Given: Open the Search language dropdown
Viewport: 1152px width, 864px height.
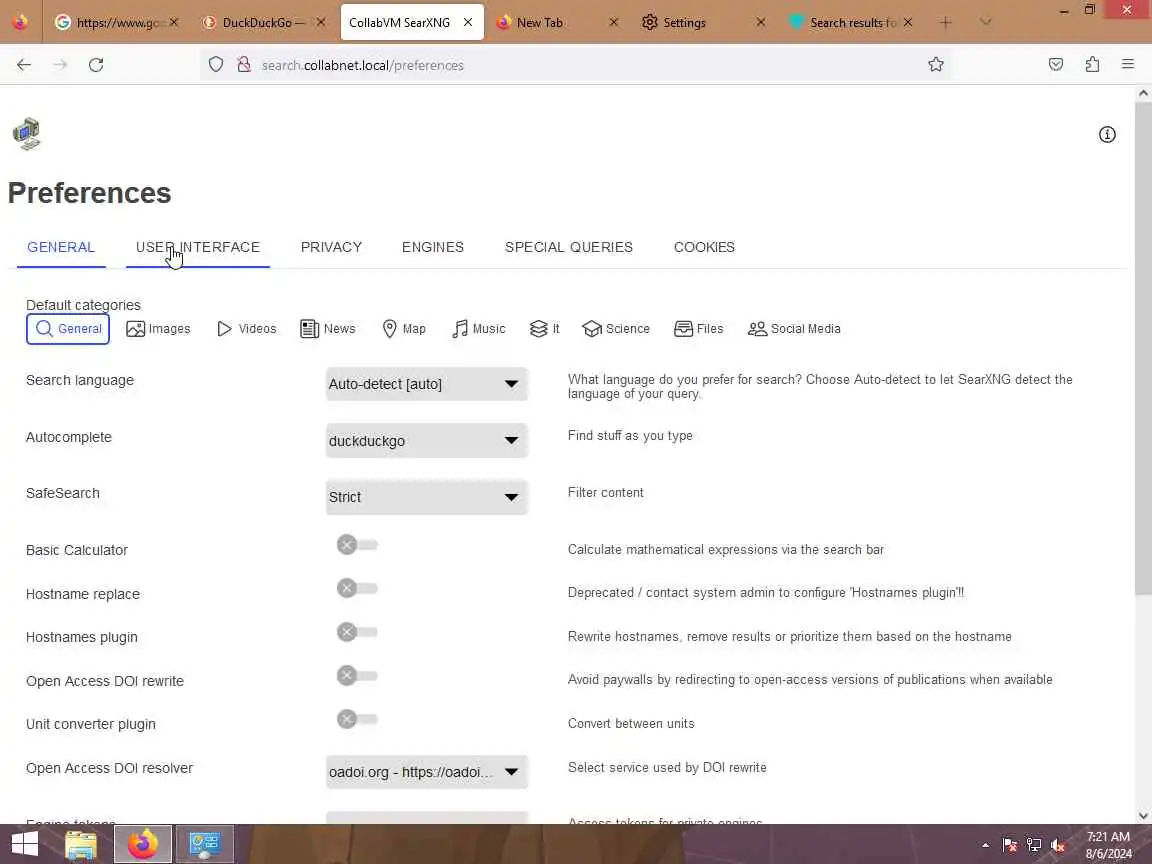Looking at the screenshot, I should [427, 384].
